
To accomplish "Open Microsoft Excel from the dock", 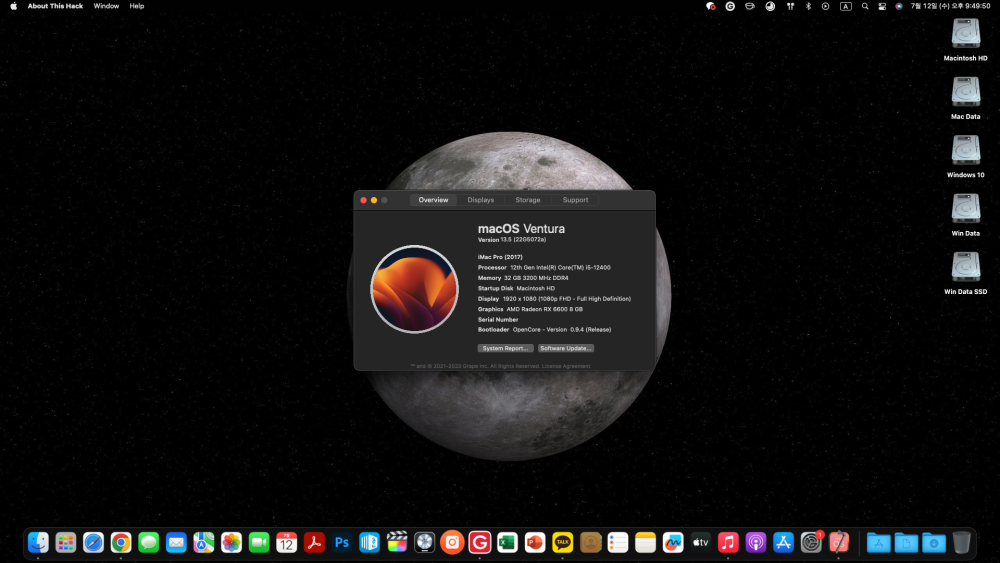I will 507,543.
